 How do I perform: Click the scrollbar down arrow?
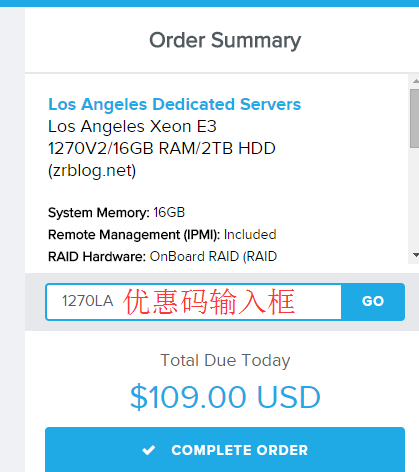tap(415, 255)
